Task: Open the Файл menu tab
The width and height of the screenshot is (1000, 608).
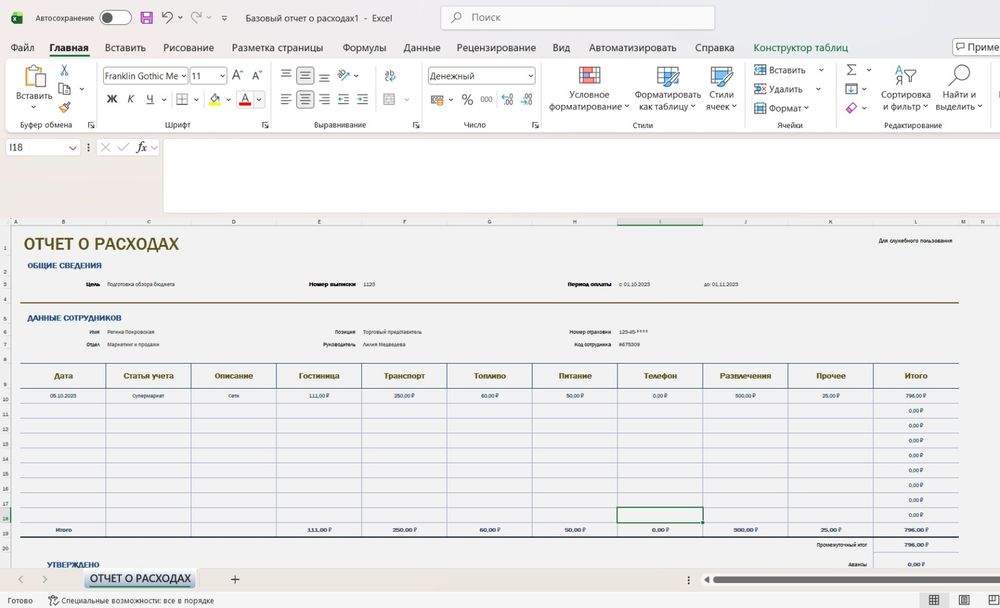Action: click(x=22, y=48)
